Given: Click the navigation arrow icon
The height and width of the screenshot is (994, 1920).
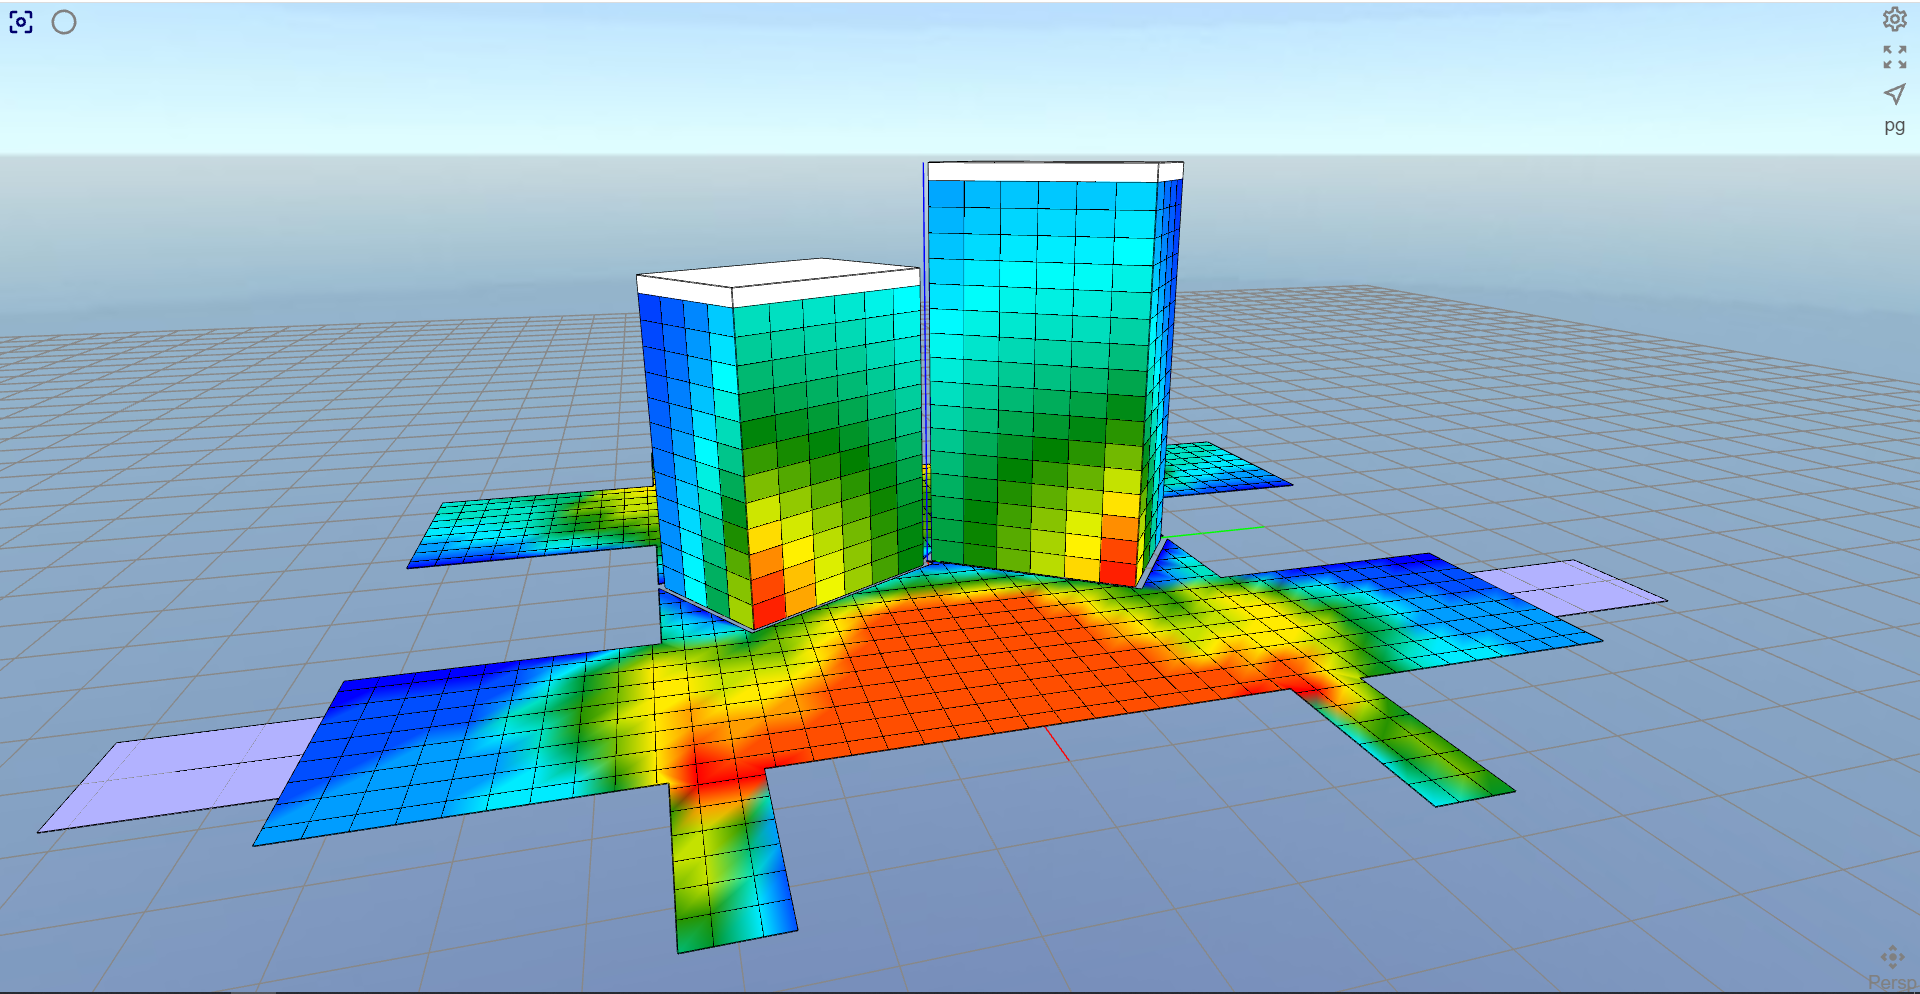Looking at the screenshot, I should pos(1894,94).
